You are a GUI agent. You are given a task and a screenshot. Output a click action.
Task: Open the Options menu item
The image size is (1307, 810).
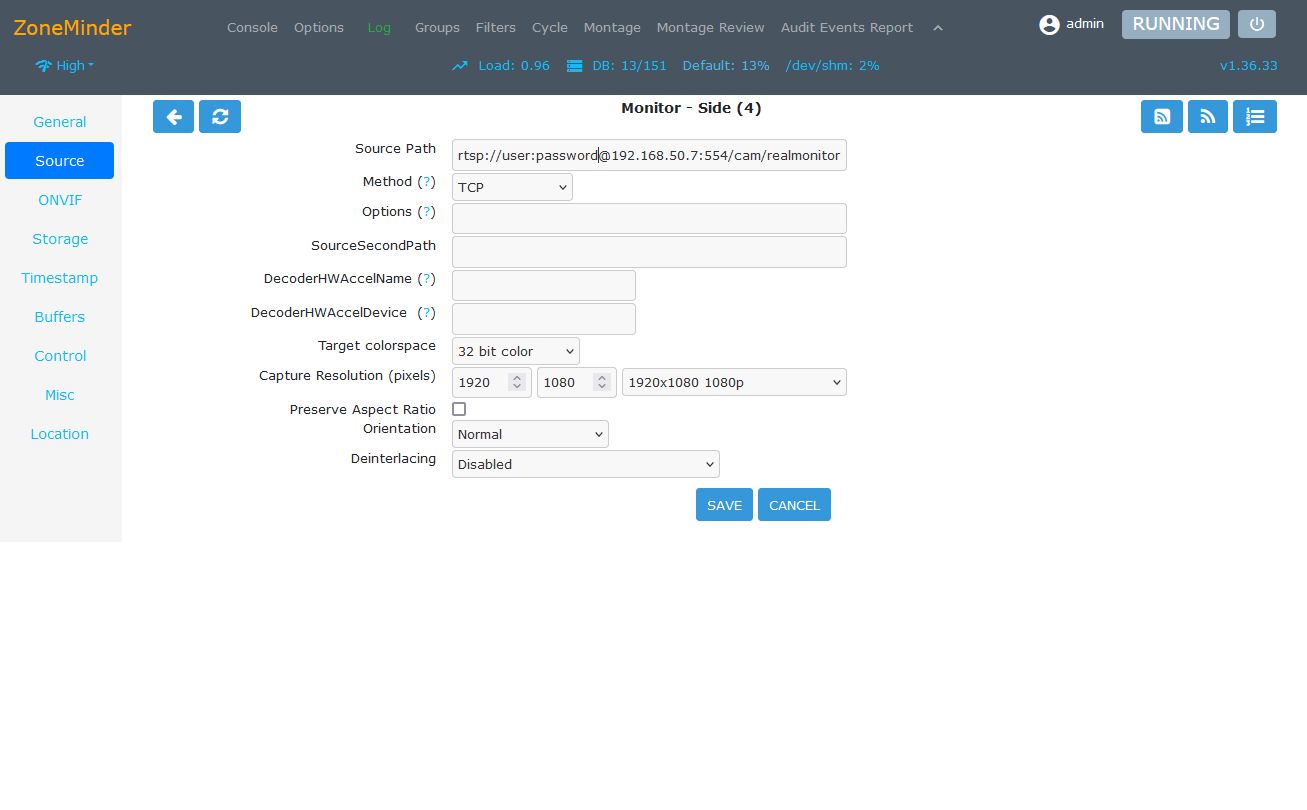pyautogui.click(x=319, y=28)
